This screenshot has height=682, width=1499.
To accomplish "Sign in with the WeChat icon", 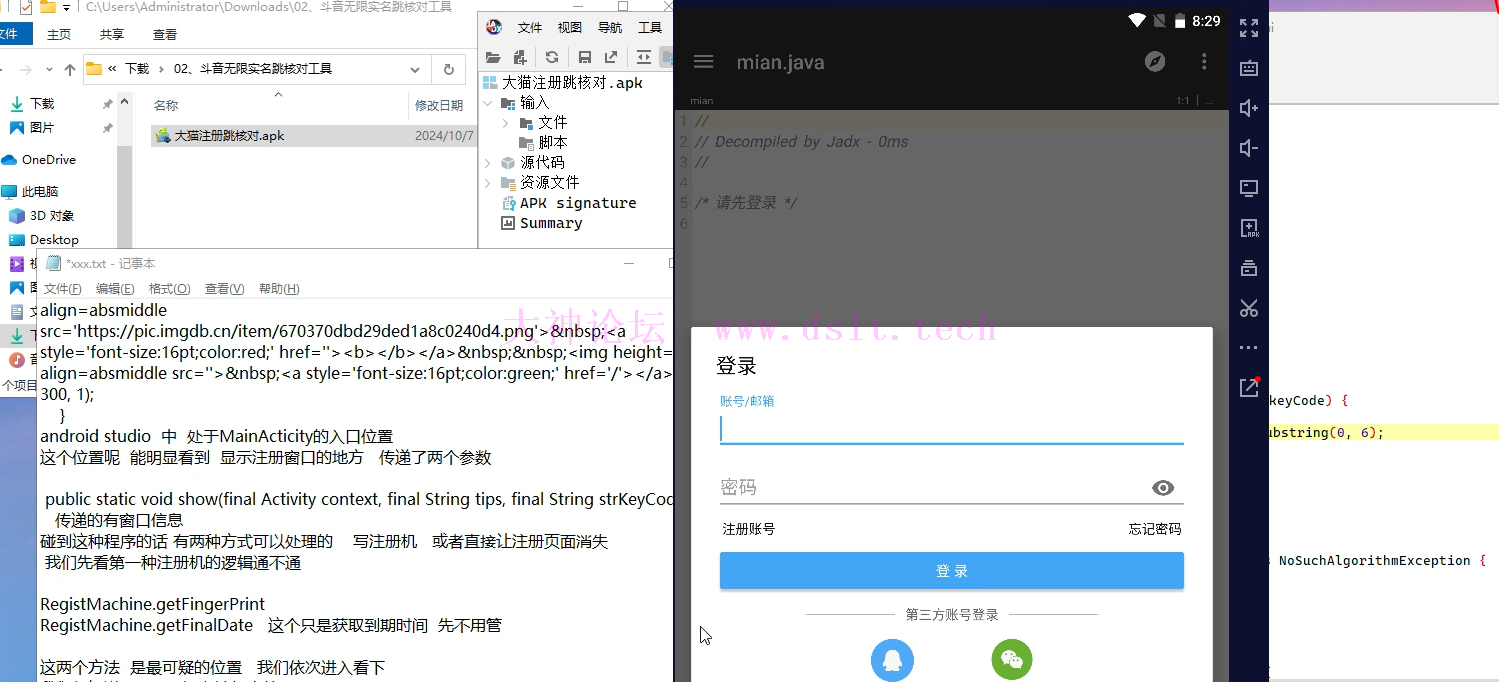I will click(x=1012, y=660).
